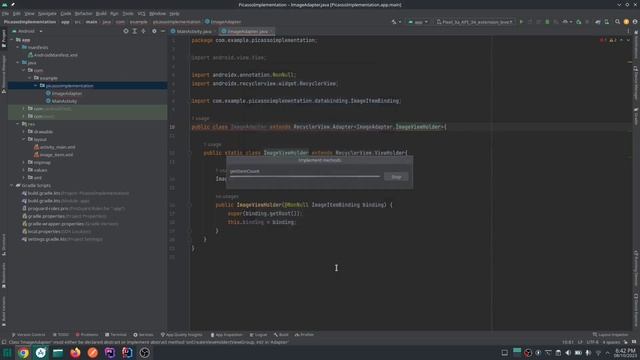Collapse the picassoimplementation package node

point(36,86)
